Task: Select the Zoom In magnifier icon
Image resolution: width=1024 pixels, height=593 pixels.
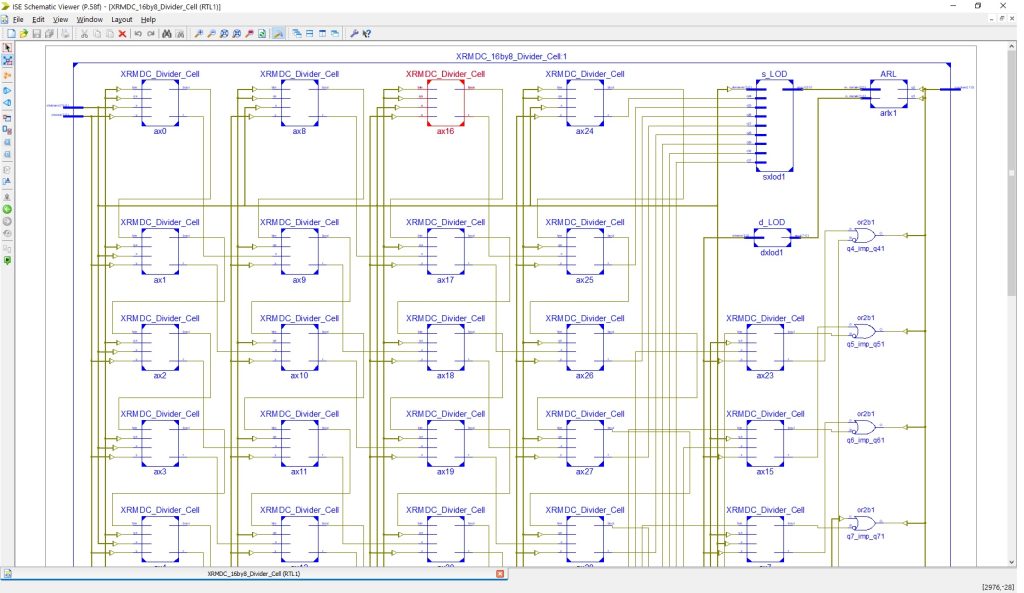Action: pos(202,33)
